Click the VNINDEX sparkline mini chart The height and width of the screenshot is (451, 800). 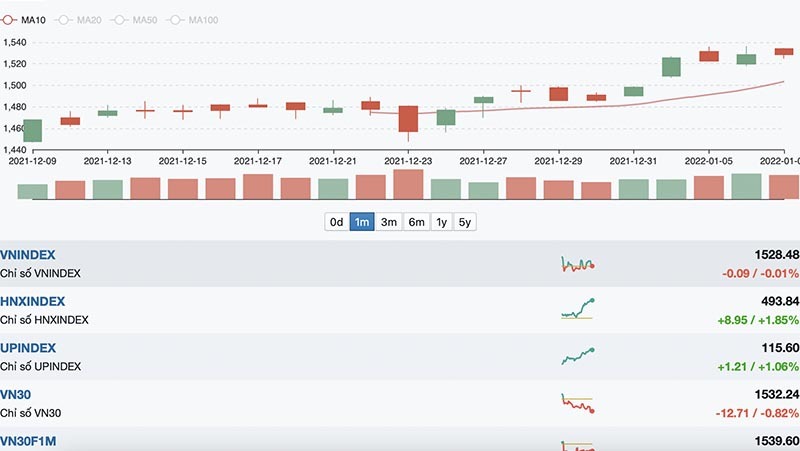[578, 264]
